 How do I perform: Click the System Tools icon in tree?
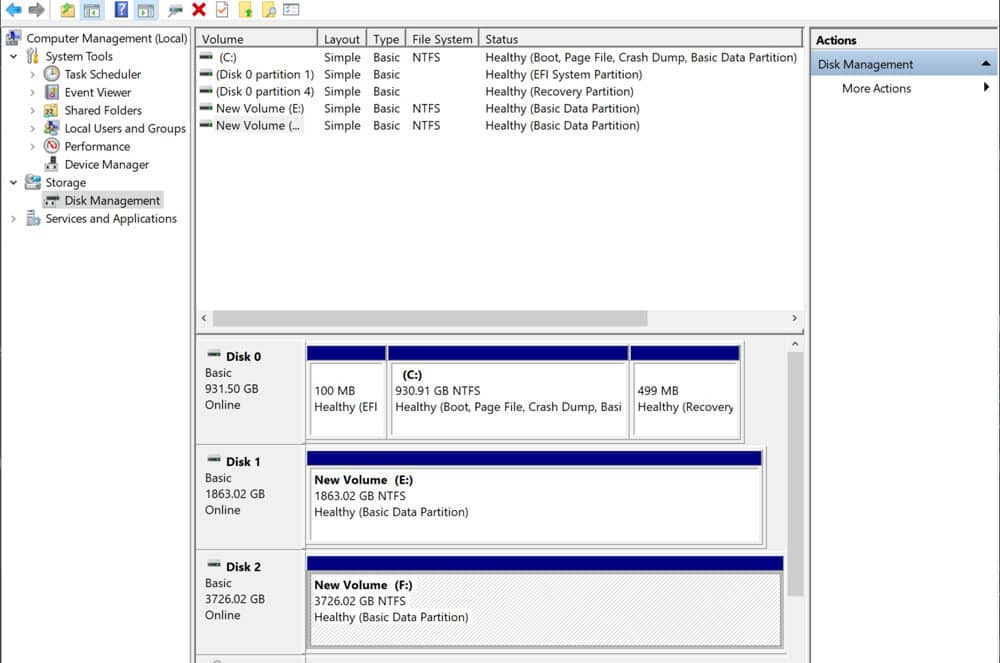pyautogui.click(x=32, y=56)
